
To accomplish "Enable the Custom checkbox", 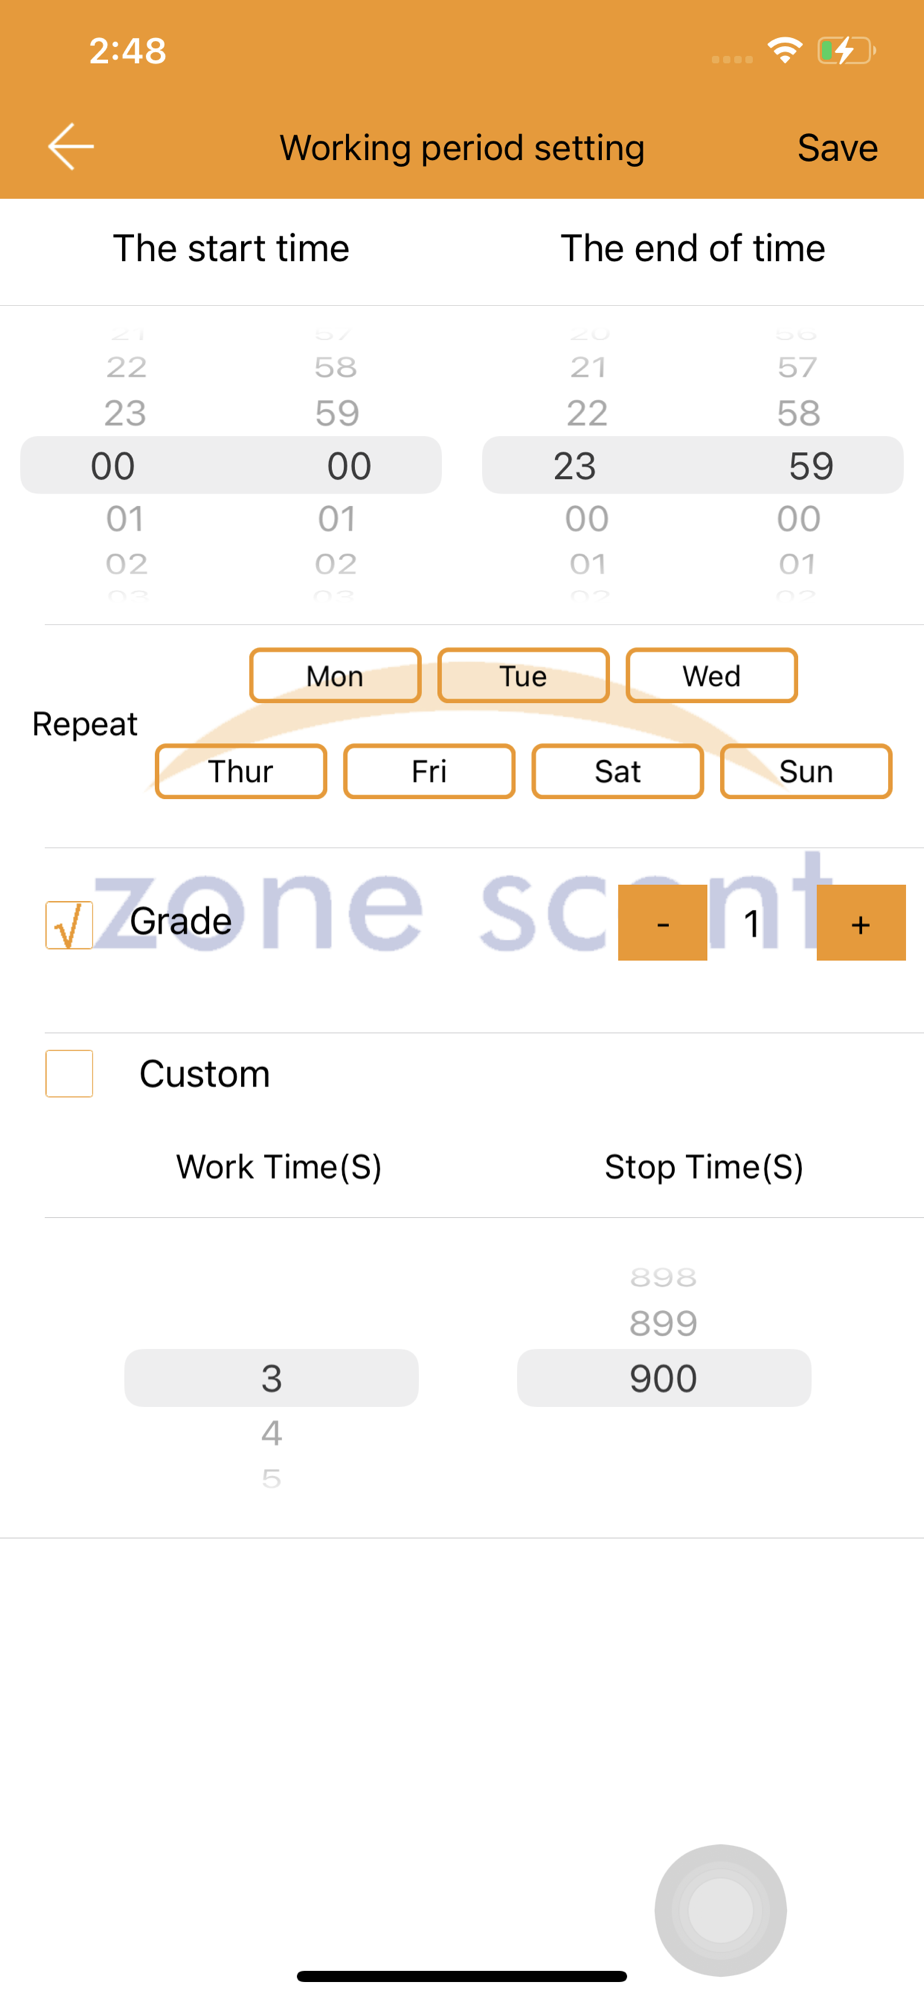I will pyautogui.click(x=69, y=1073).
